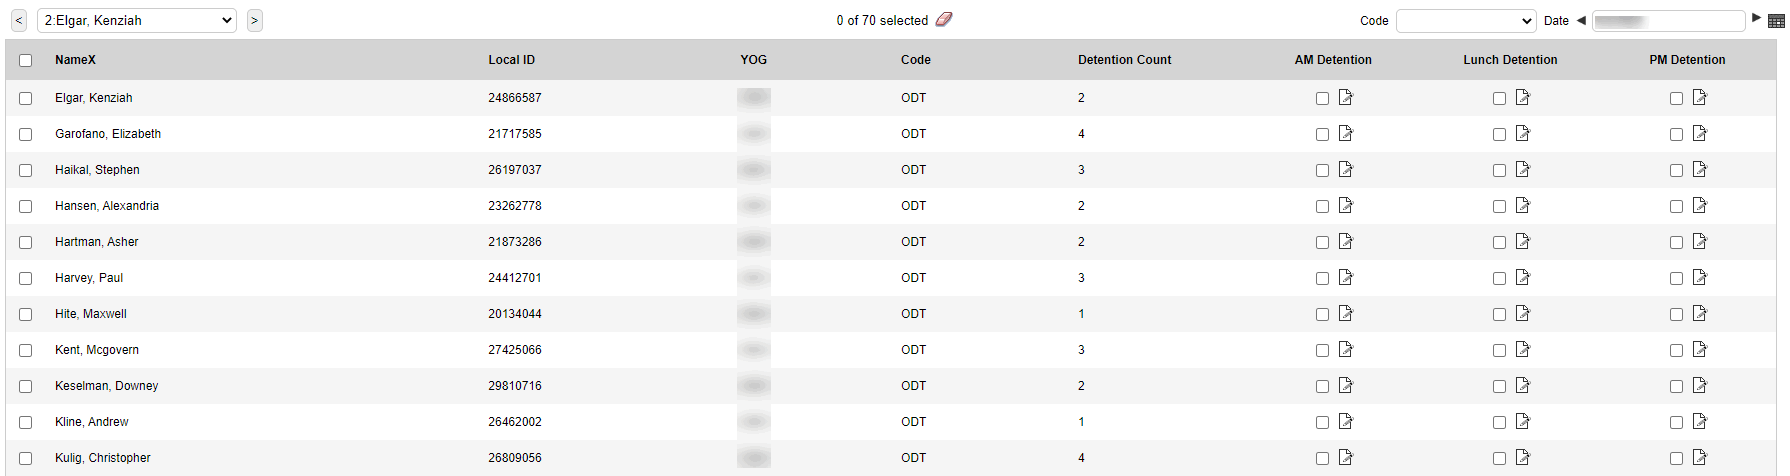Tick AM Detention for Hartman, Asher

tap(1322, 242)
